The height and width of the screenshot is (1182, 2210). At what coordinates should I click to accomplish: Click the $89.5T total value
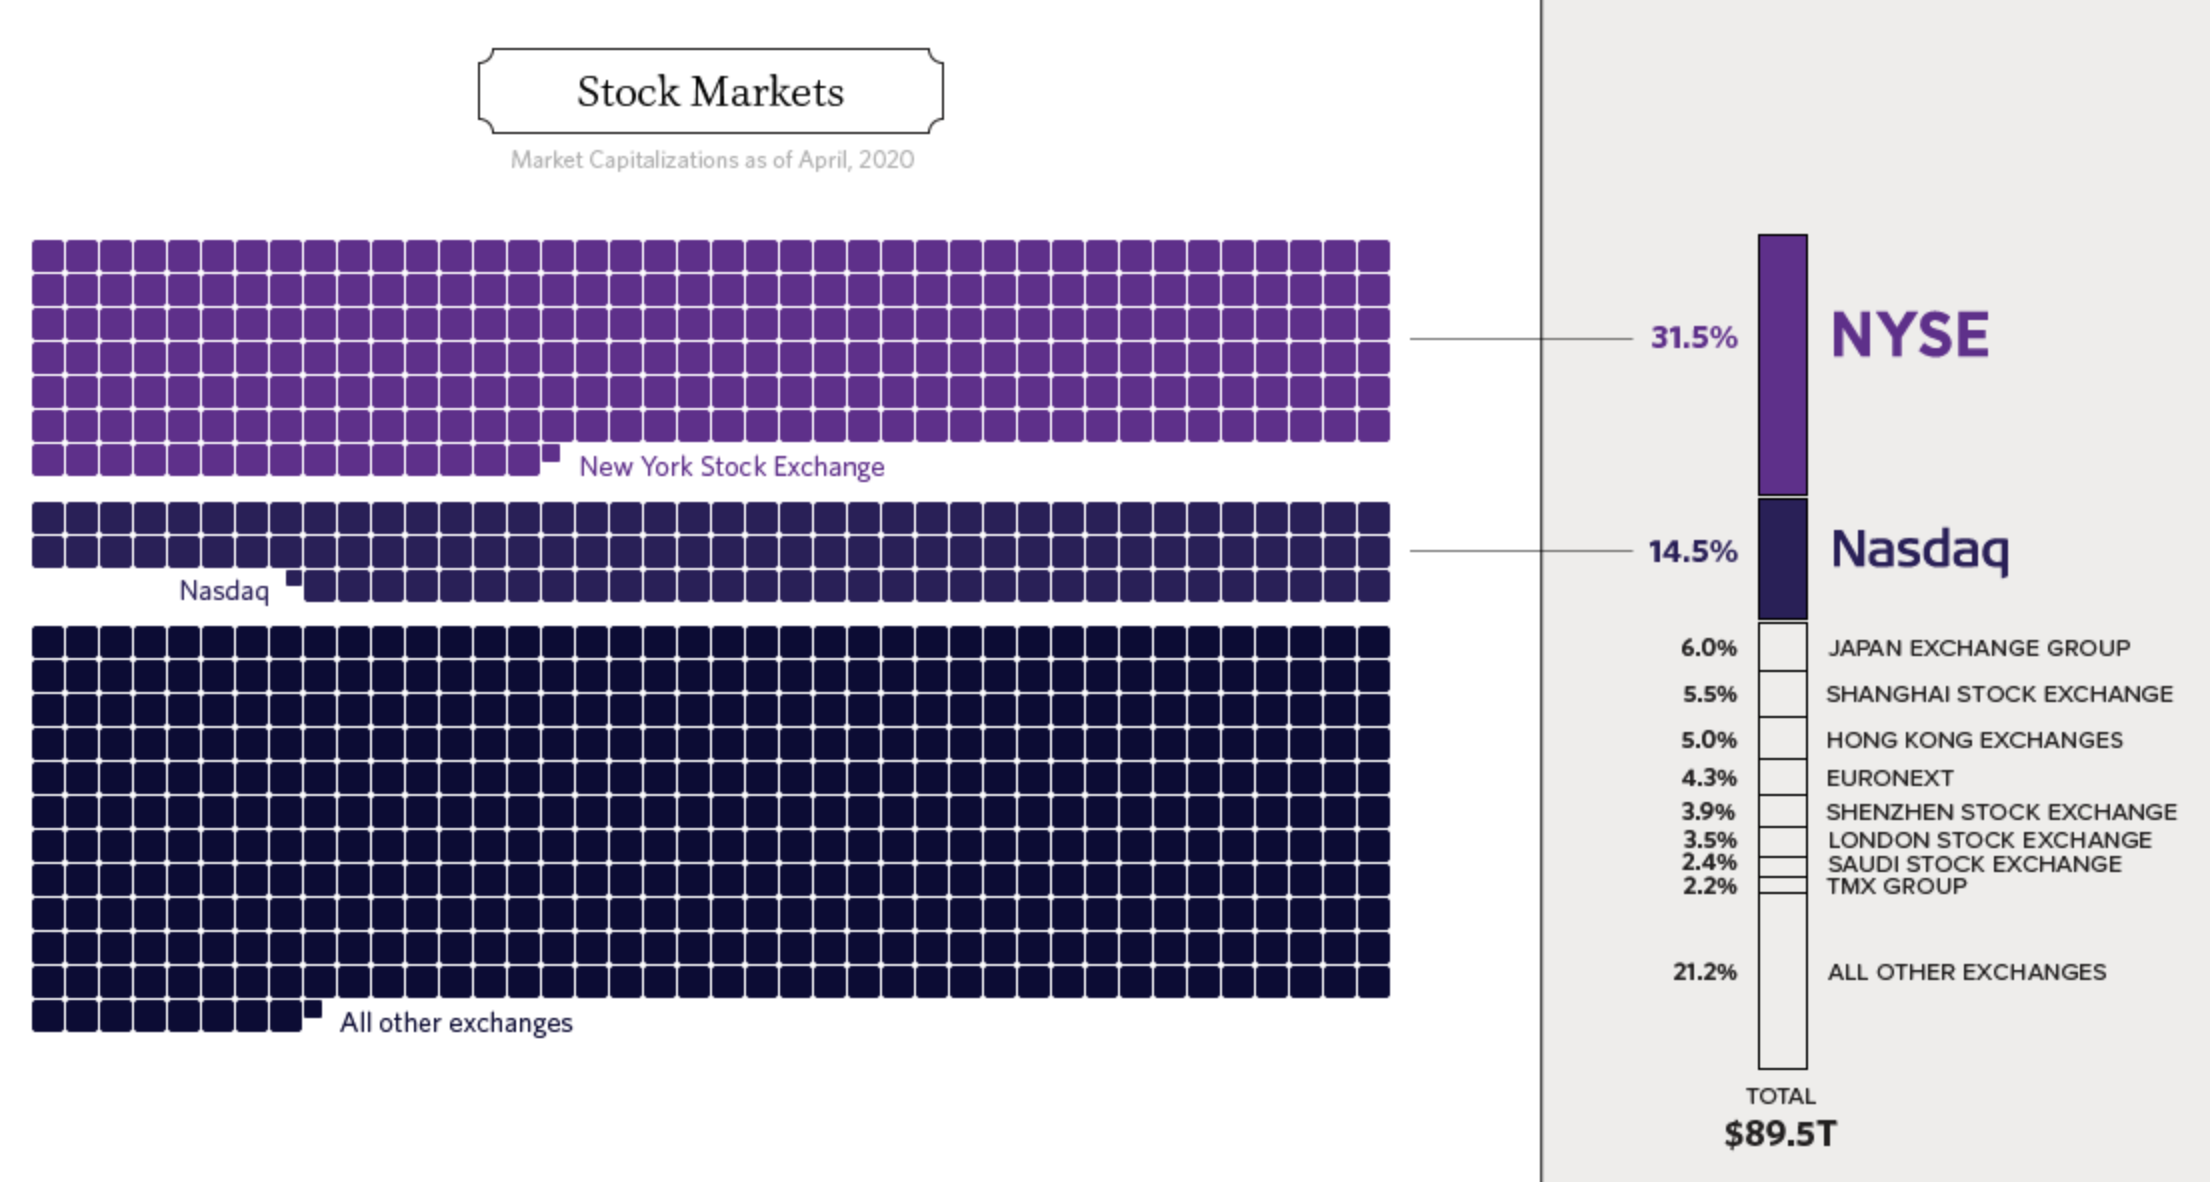1780,1134
